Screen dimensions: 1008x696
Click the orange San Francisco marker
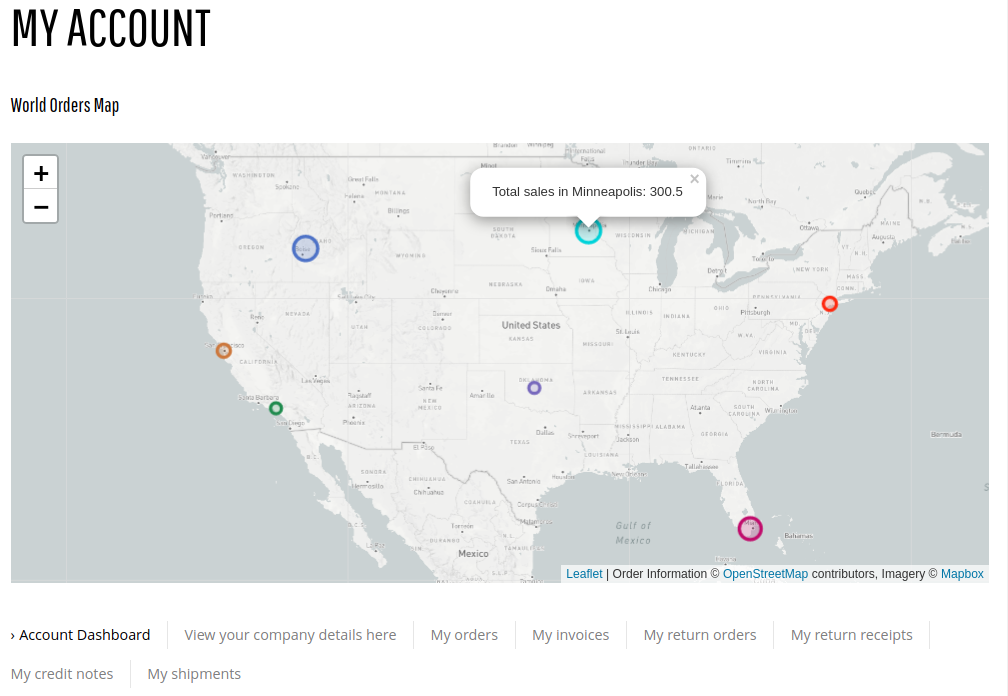point(224,351)
